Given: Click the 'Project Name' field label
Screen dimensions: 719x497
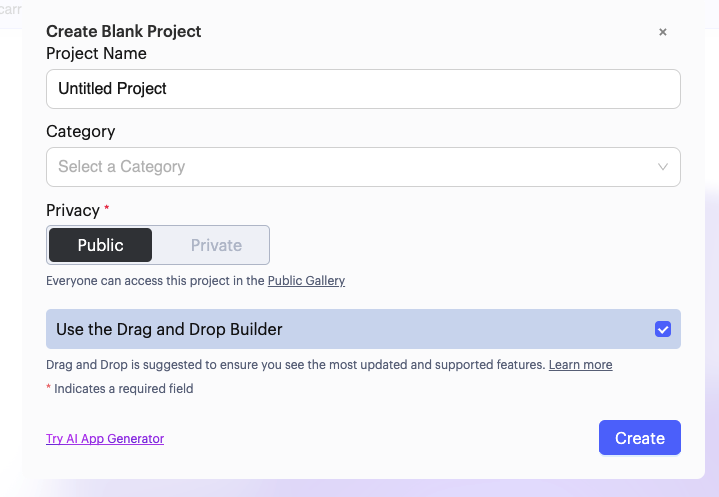Looking at the screenshot, I should (96, 53).
